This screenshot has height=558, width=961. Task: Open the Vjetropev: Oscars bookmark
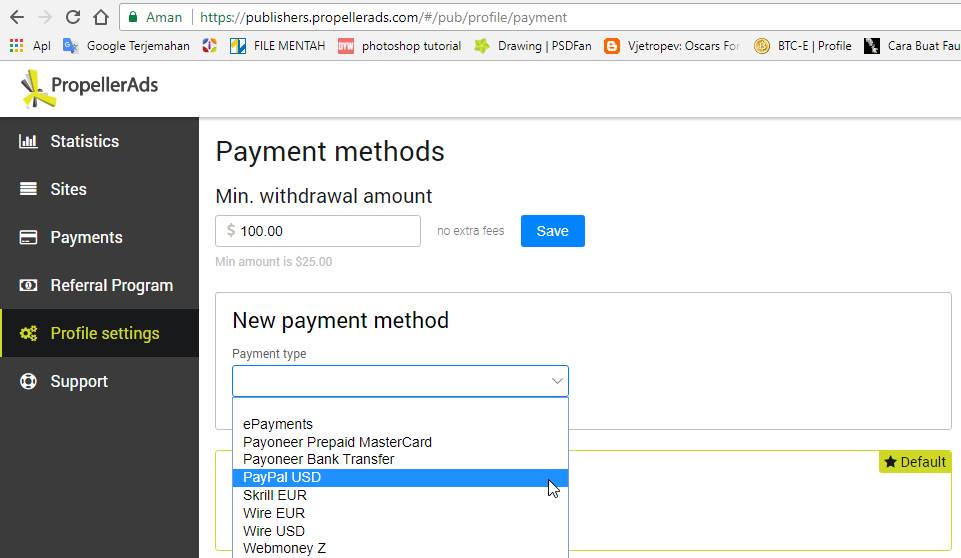pyautogui.click(x=672, y=45)
